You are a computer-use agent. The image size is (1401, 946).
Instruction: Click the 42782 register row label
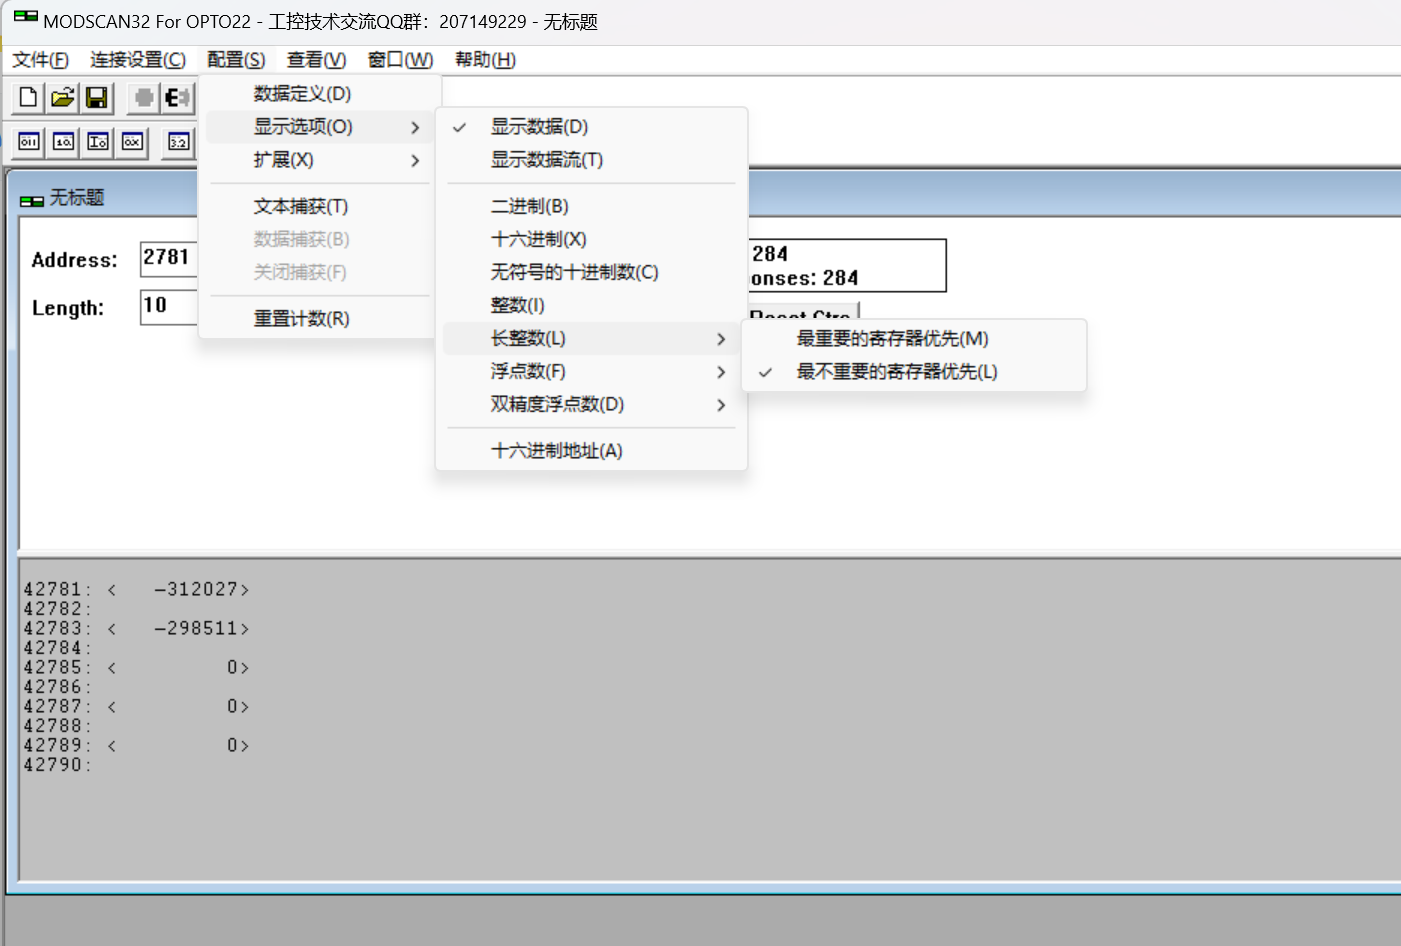pyautogui.click(x=57, y=609)
